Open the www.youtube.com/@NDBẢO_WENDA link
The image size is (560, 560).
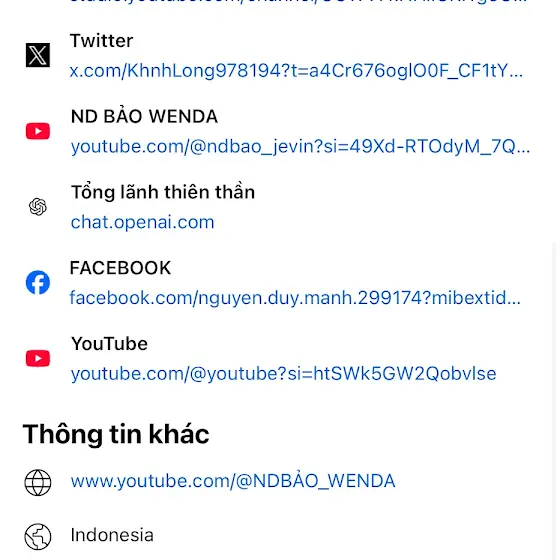pyautogui.click(x=233, y=481)
